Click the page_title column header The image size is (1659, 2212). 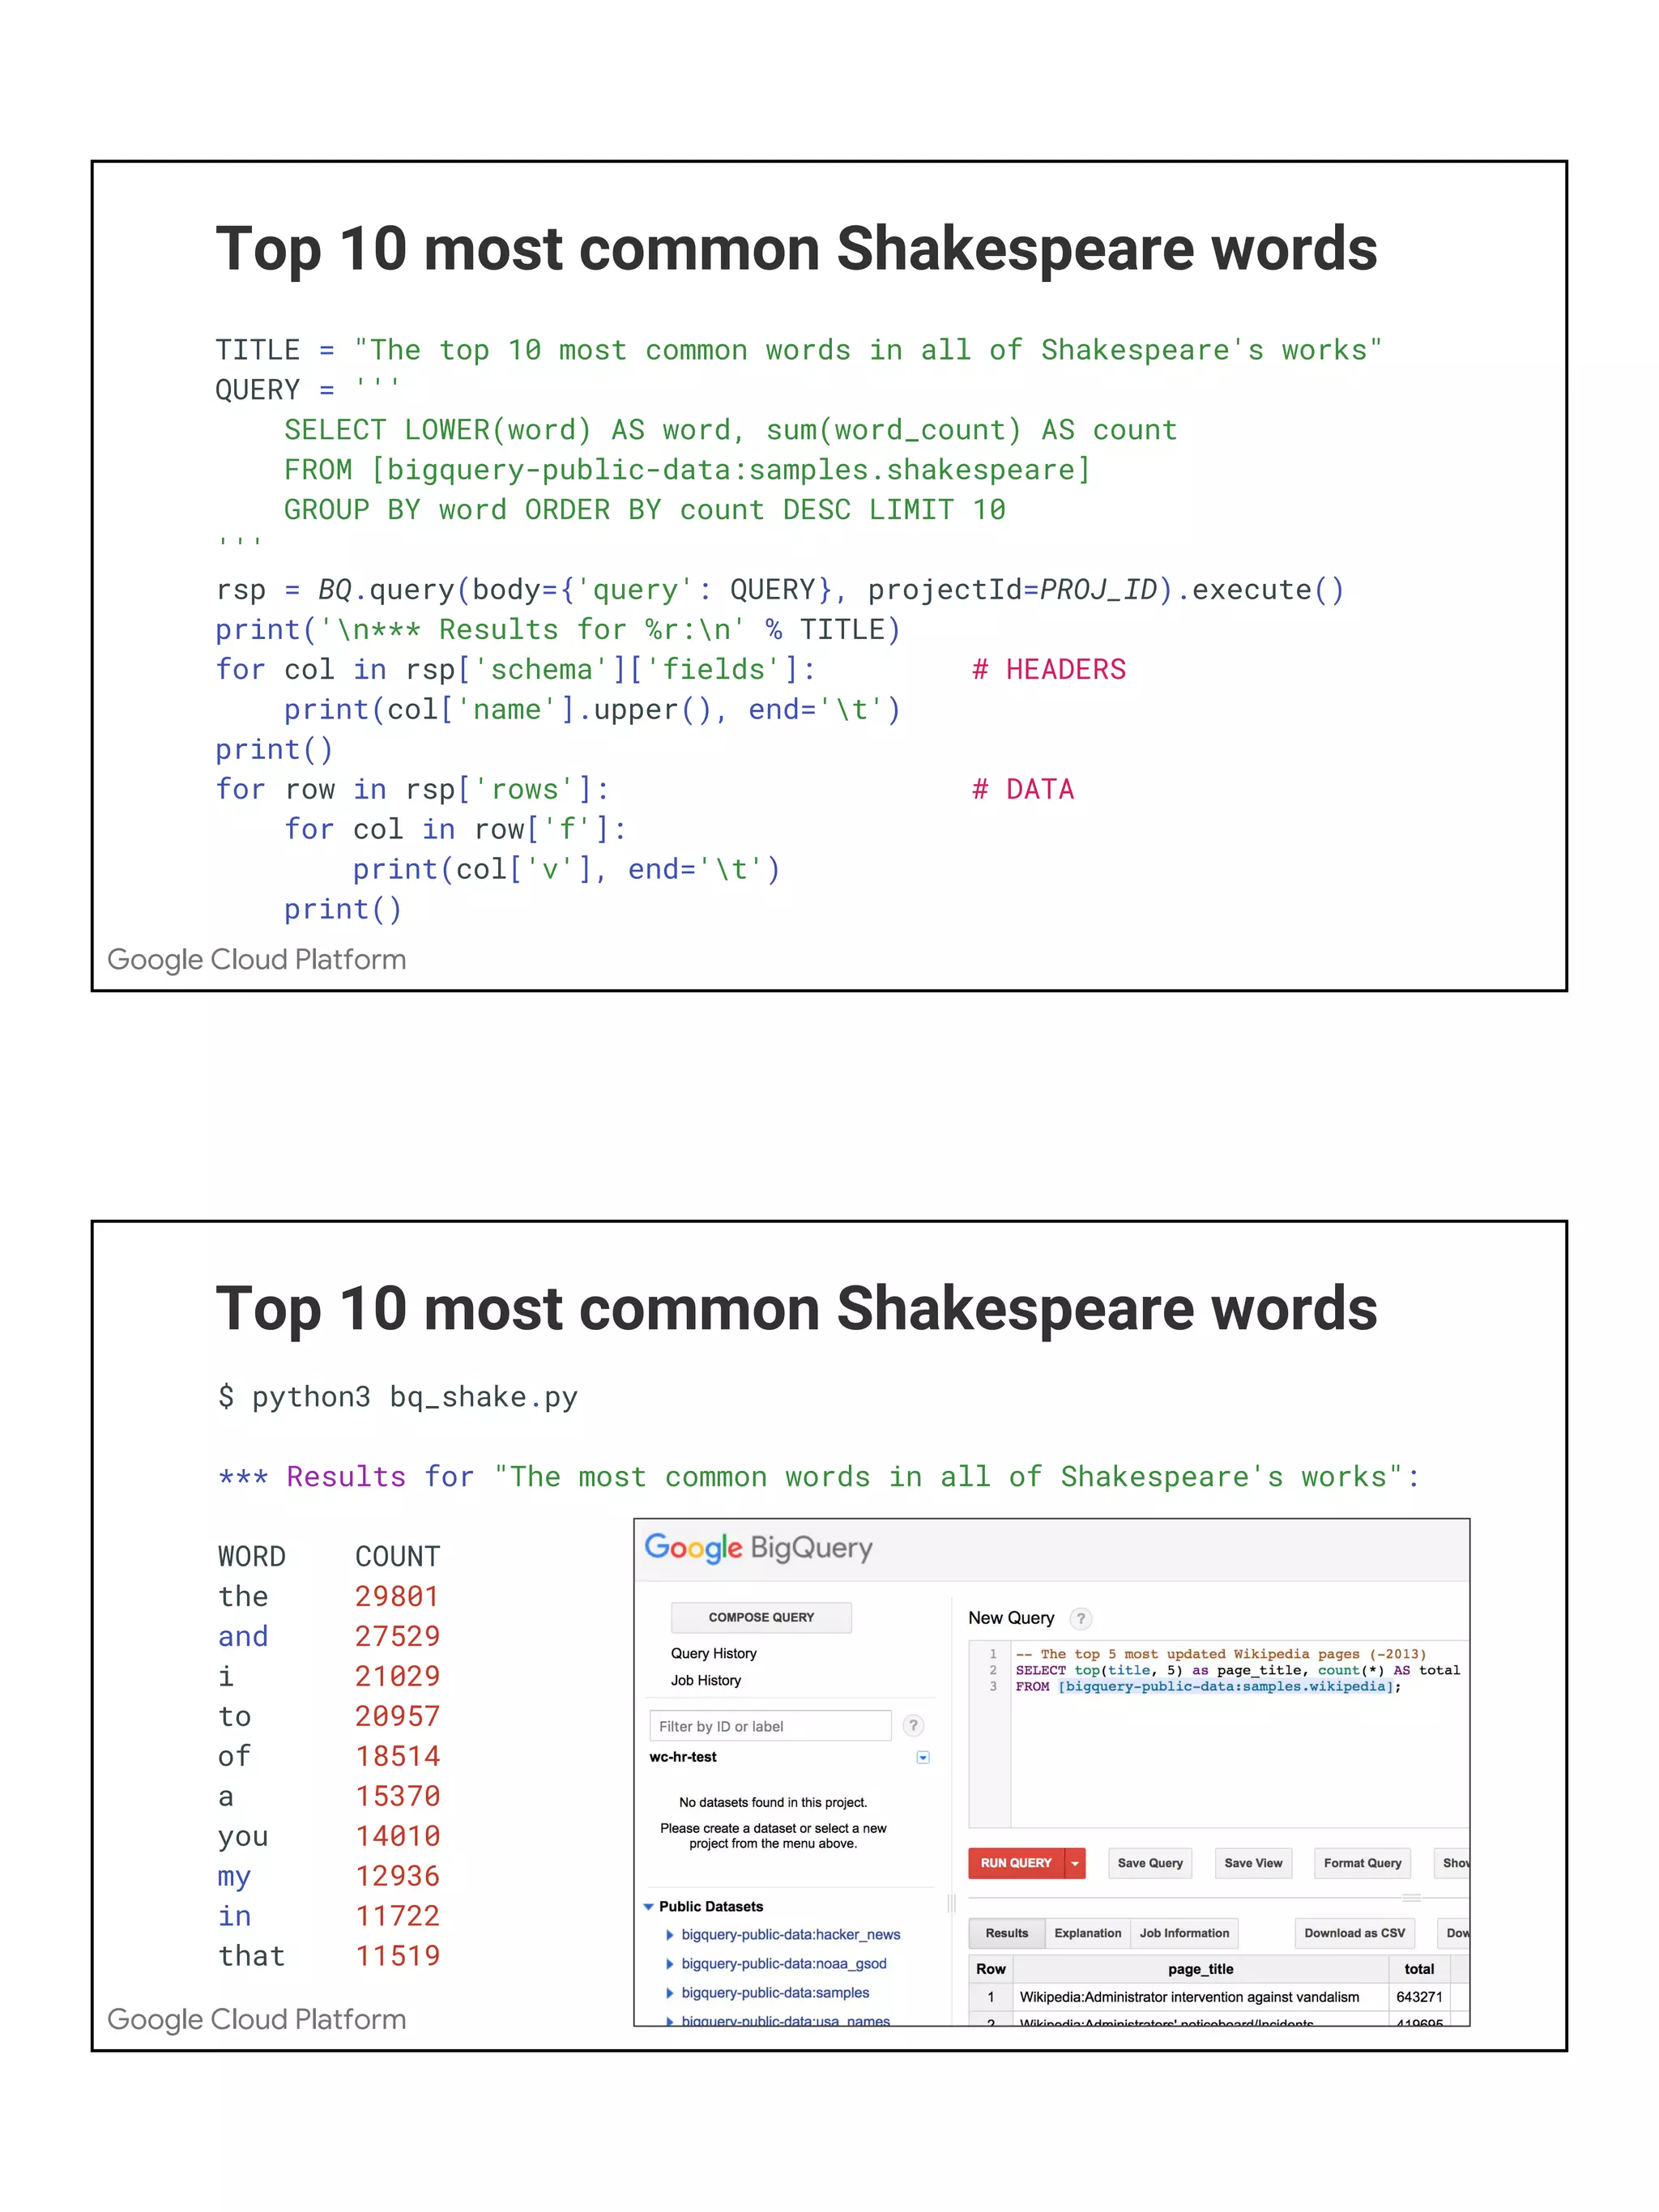[x=1200, y=1969]
